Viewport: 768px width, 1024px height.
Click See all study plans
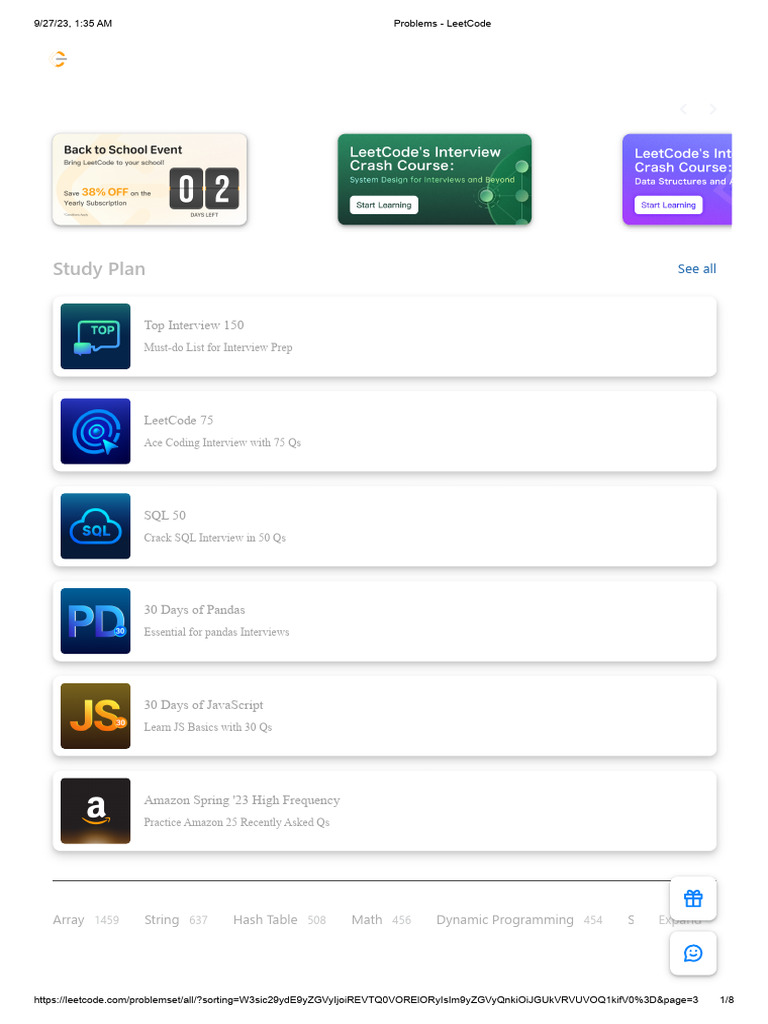pyautogui.click(x=697, y=268)
